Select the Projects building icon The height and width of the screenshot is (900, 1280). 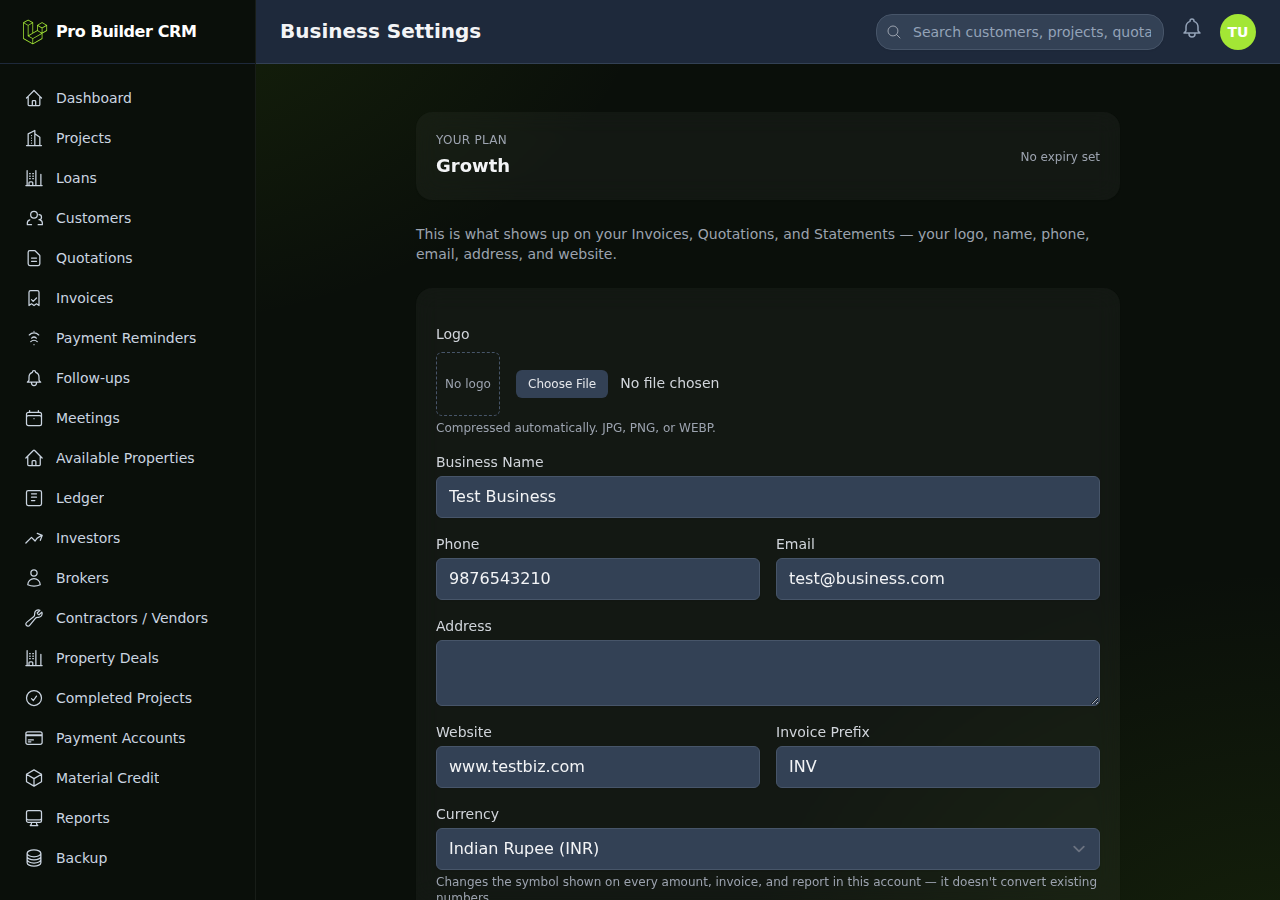pos(34,138)
